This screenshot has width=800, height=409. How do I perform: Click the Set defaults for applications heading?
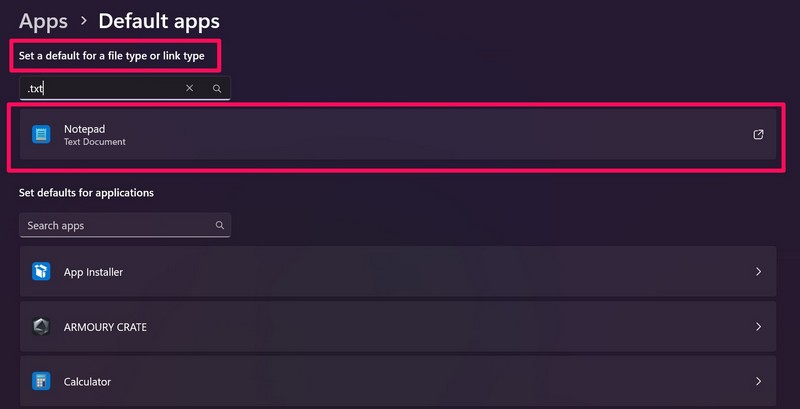click(86, 192)
